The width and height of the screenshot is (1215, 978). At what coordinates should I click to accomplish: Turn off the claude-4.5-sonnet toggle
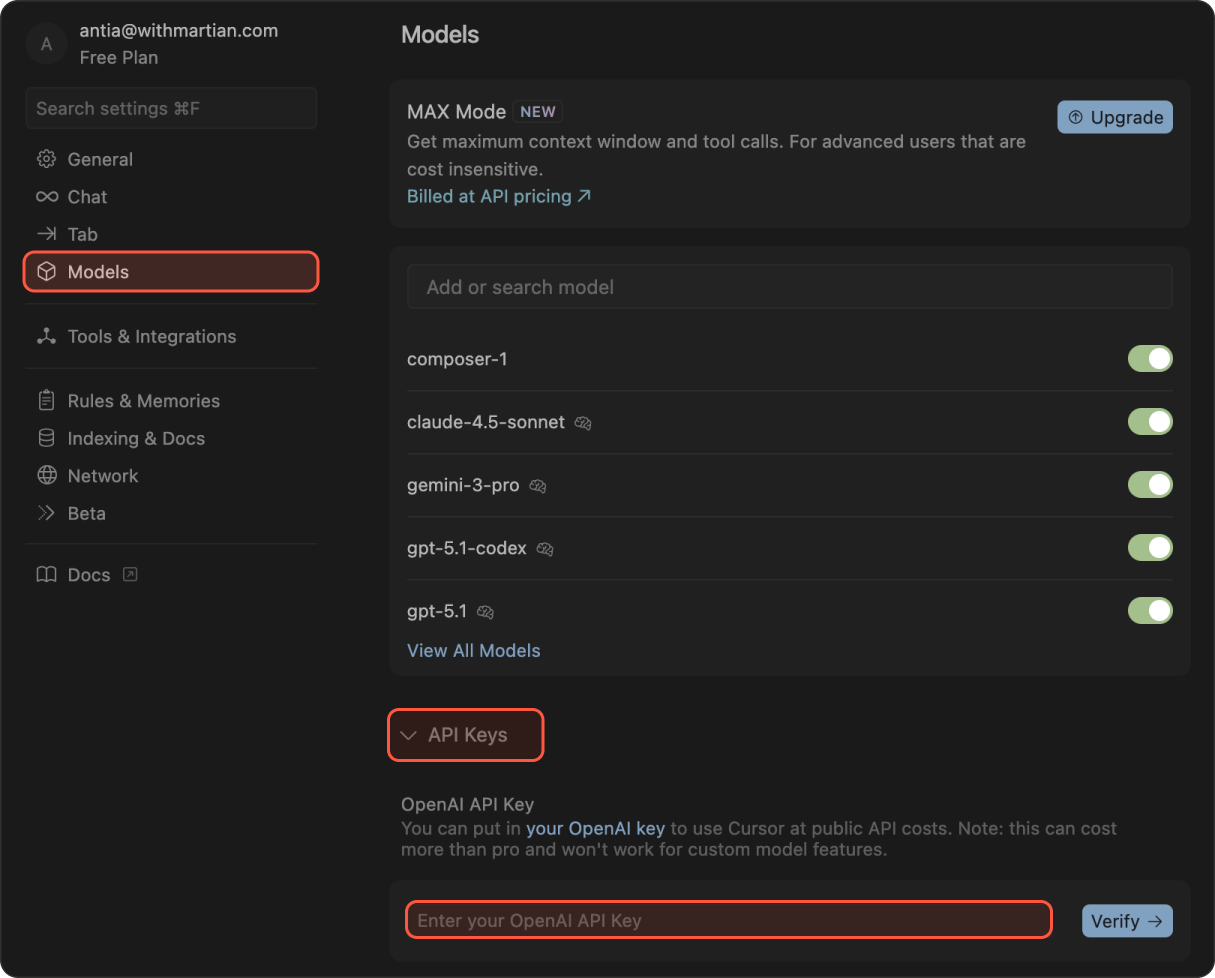coord(1149,422)
